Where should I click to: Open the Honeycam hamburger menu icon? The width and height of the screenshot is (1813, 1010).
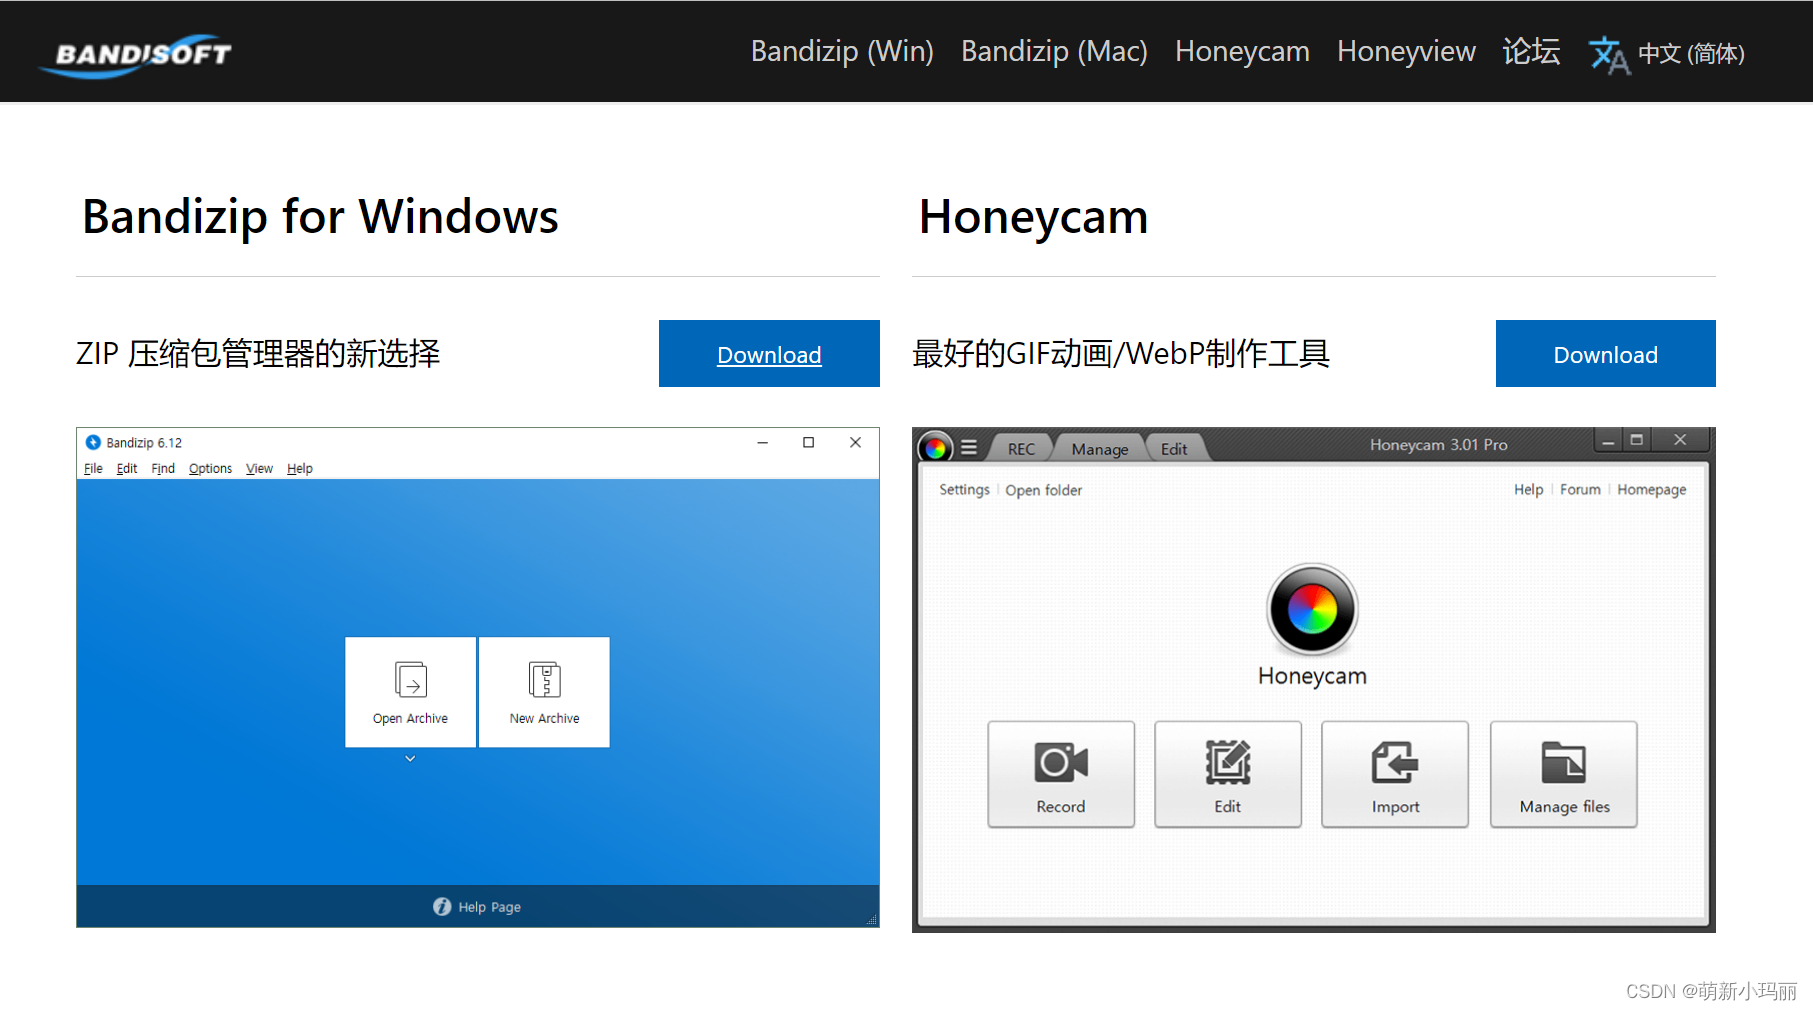[x=969, y=448]
